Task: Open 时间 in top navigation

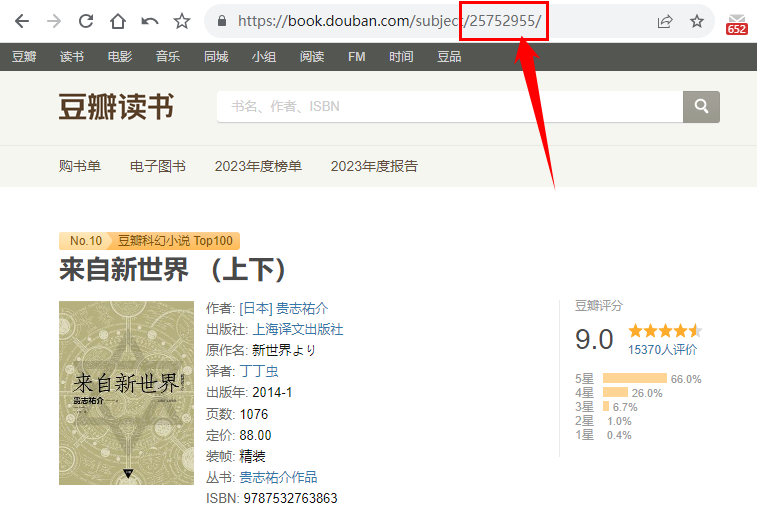Action: tap(401, 56)
